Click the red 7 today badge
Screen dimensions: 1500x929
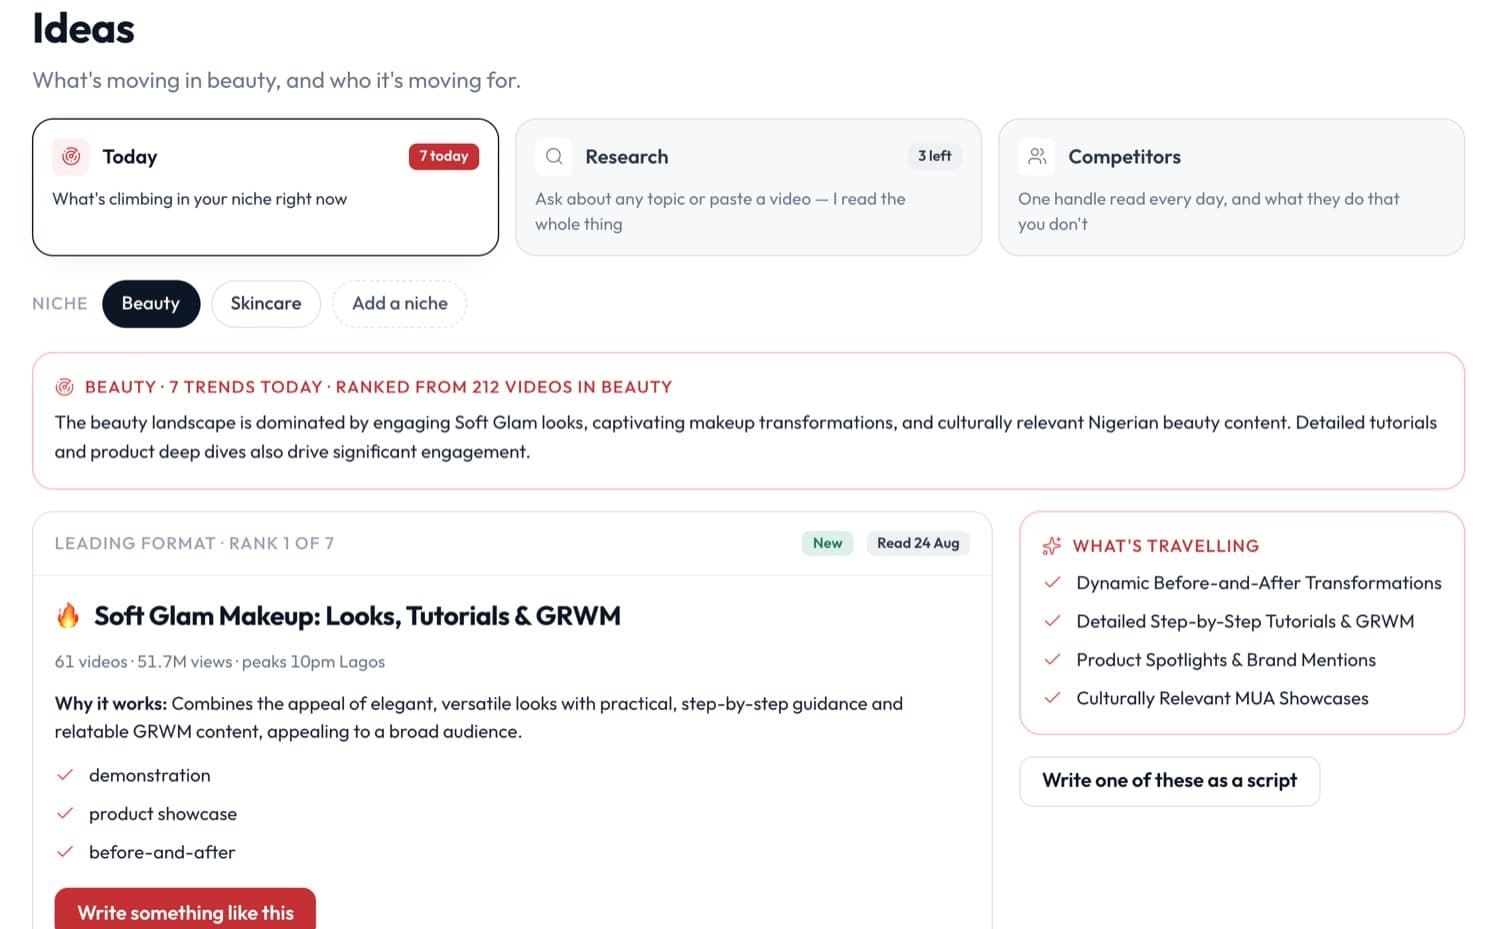[444, 156]
